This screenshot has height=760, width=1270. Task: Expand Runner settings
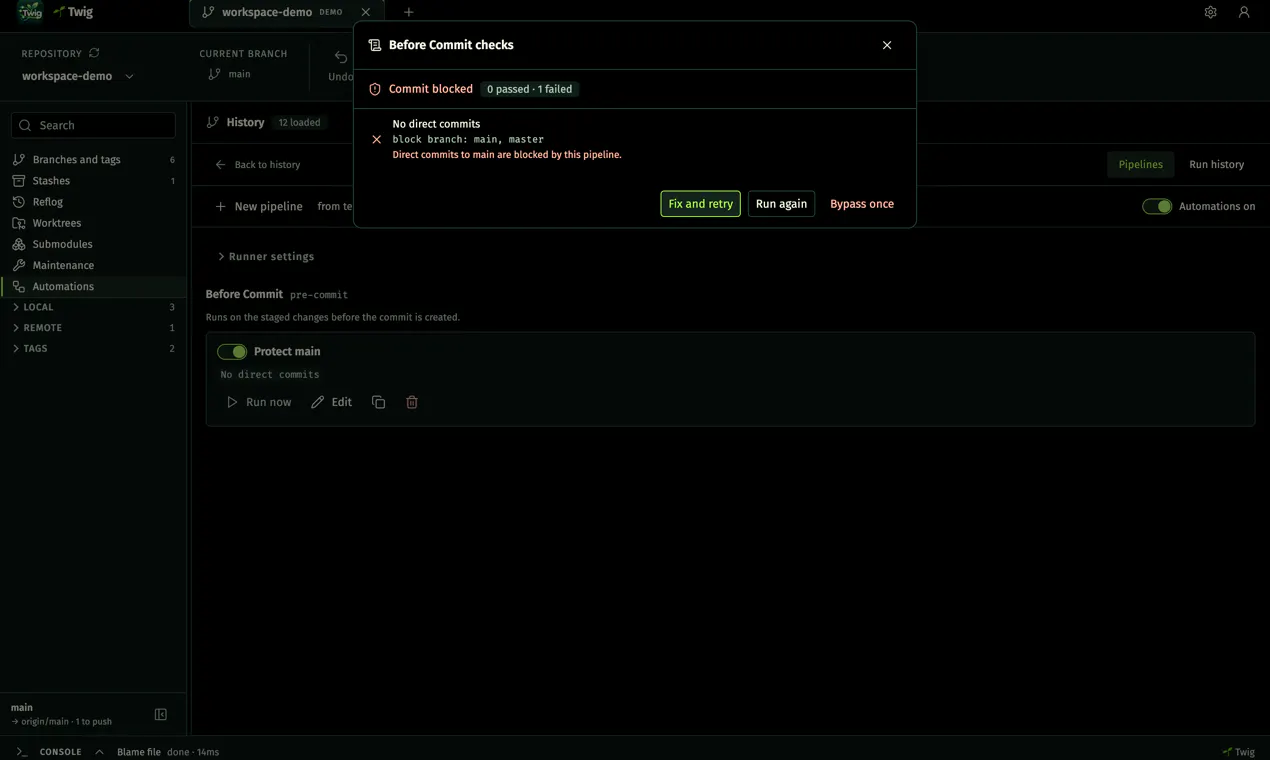click(x=265, y=257)
